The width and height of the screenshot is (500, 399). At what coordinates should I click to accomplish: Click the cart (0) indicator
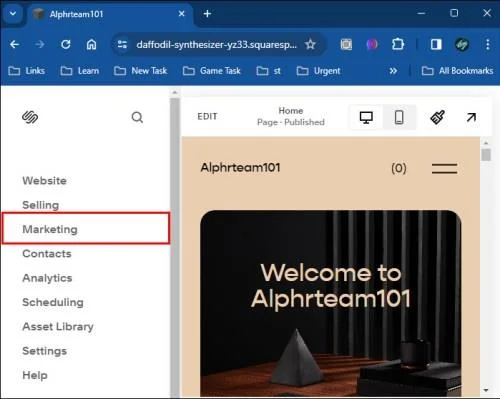pyautogui.click(x=399, y=168)
